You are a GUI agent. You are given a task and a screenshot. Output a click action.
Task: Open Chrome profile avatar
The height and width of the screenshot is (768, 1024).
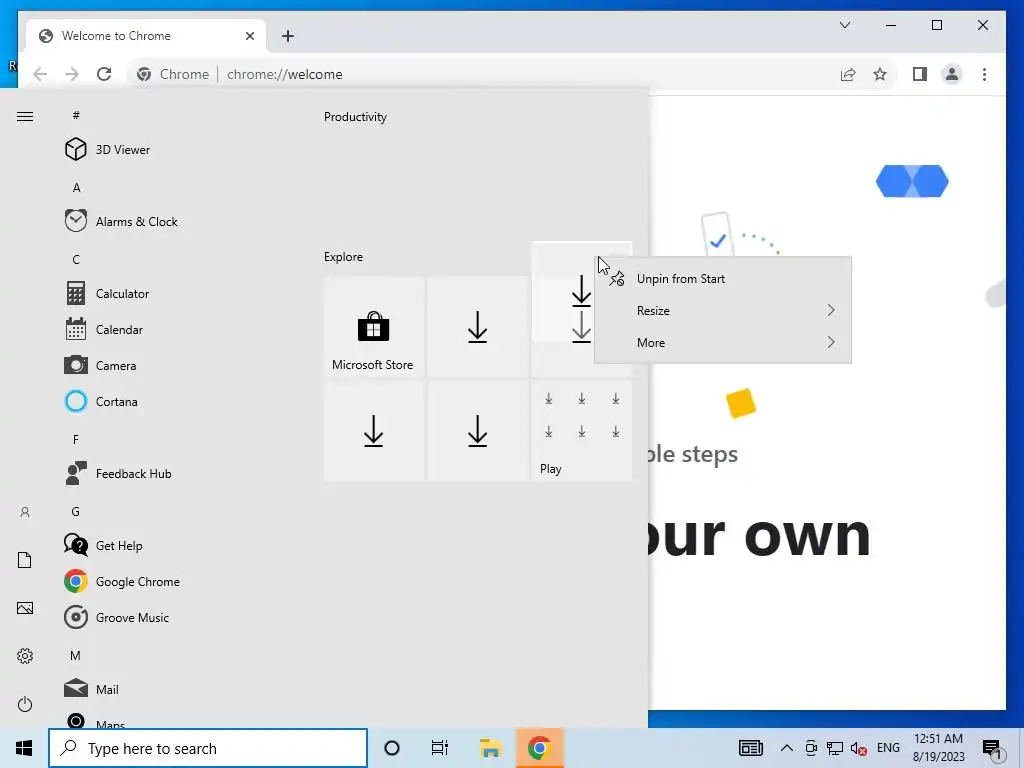point(952,74)
